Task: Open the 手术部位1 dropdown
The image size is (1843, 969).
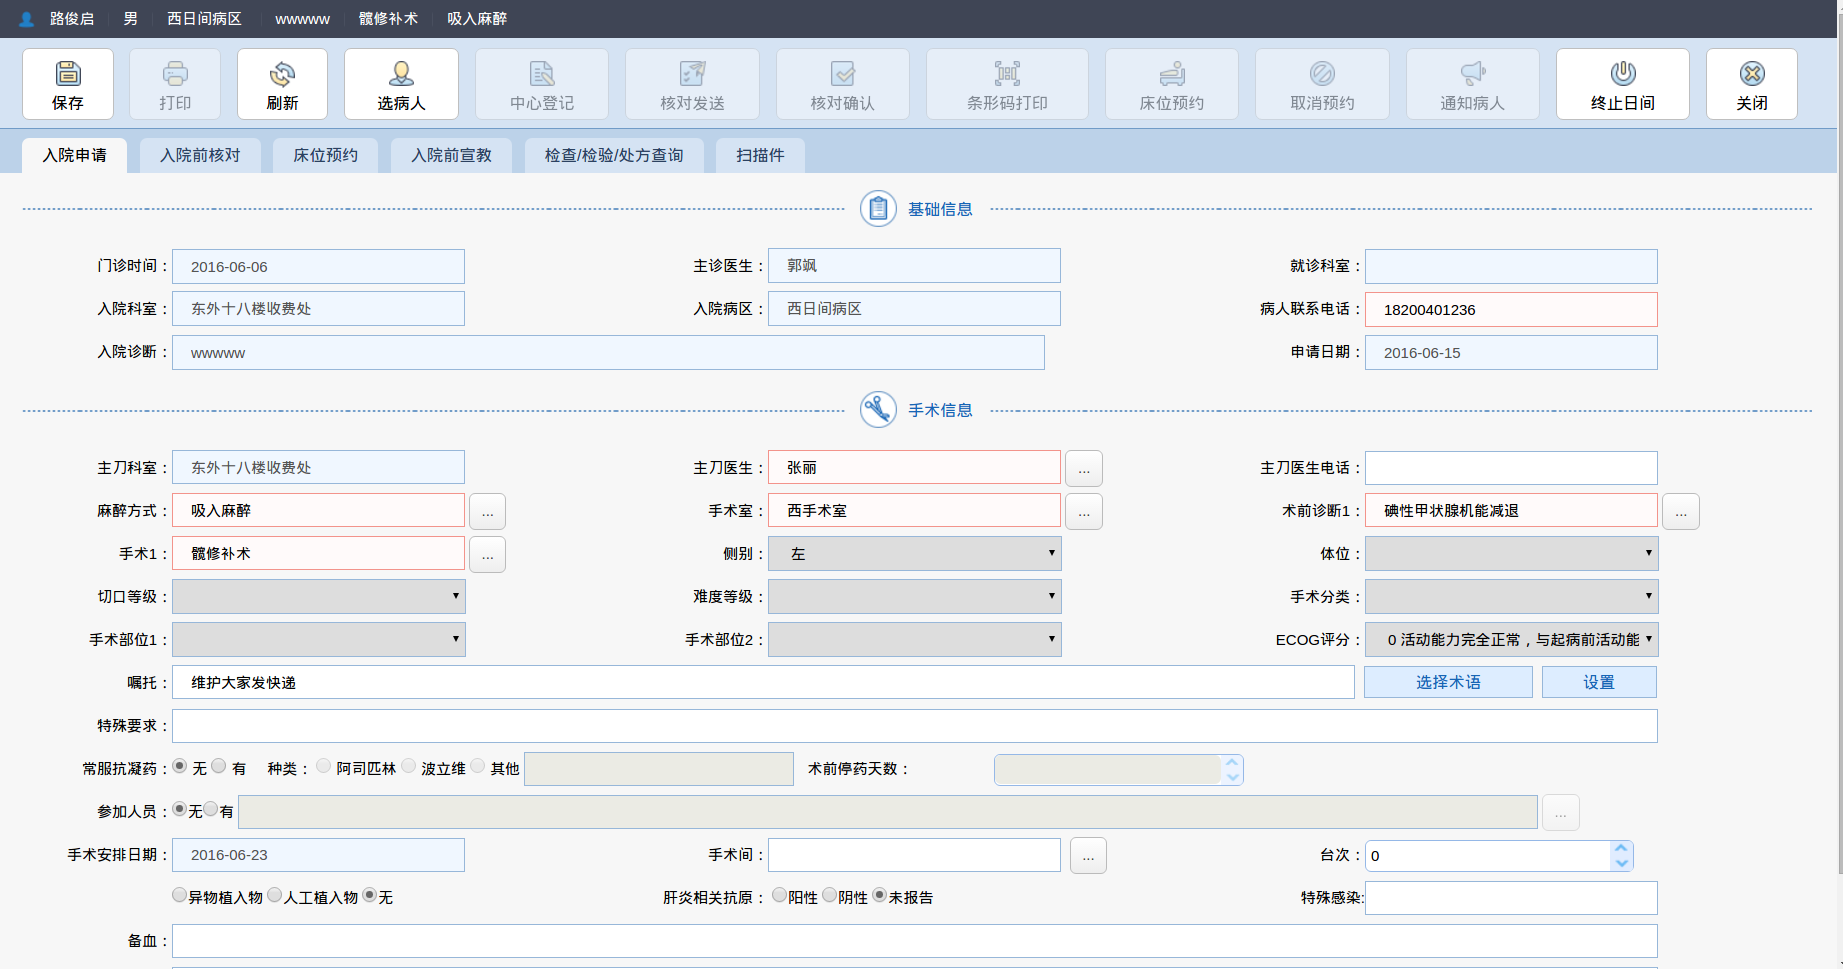Action: pyautogui.click(x=319, y=640)
